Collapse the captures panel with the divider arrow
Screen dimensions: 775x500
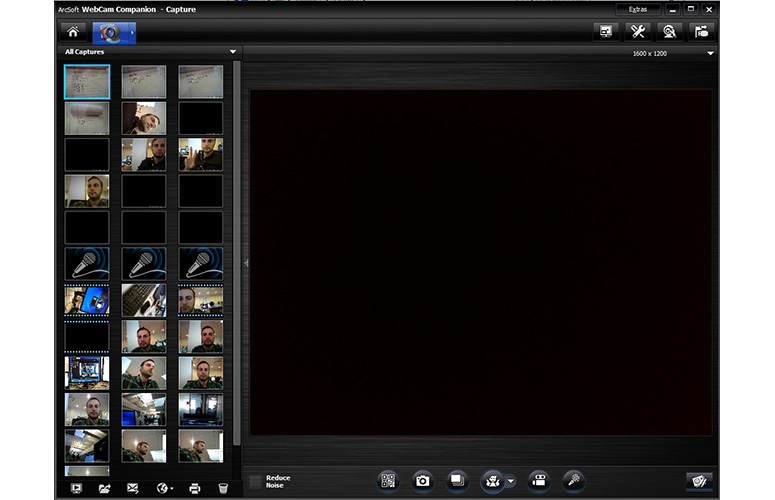click(x=246, y=263)
